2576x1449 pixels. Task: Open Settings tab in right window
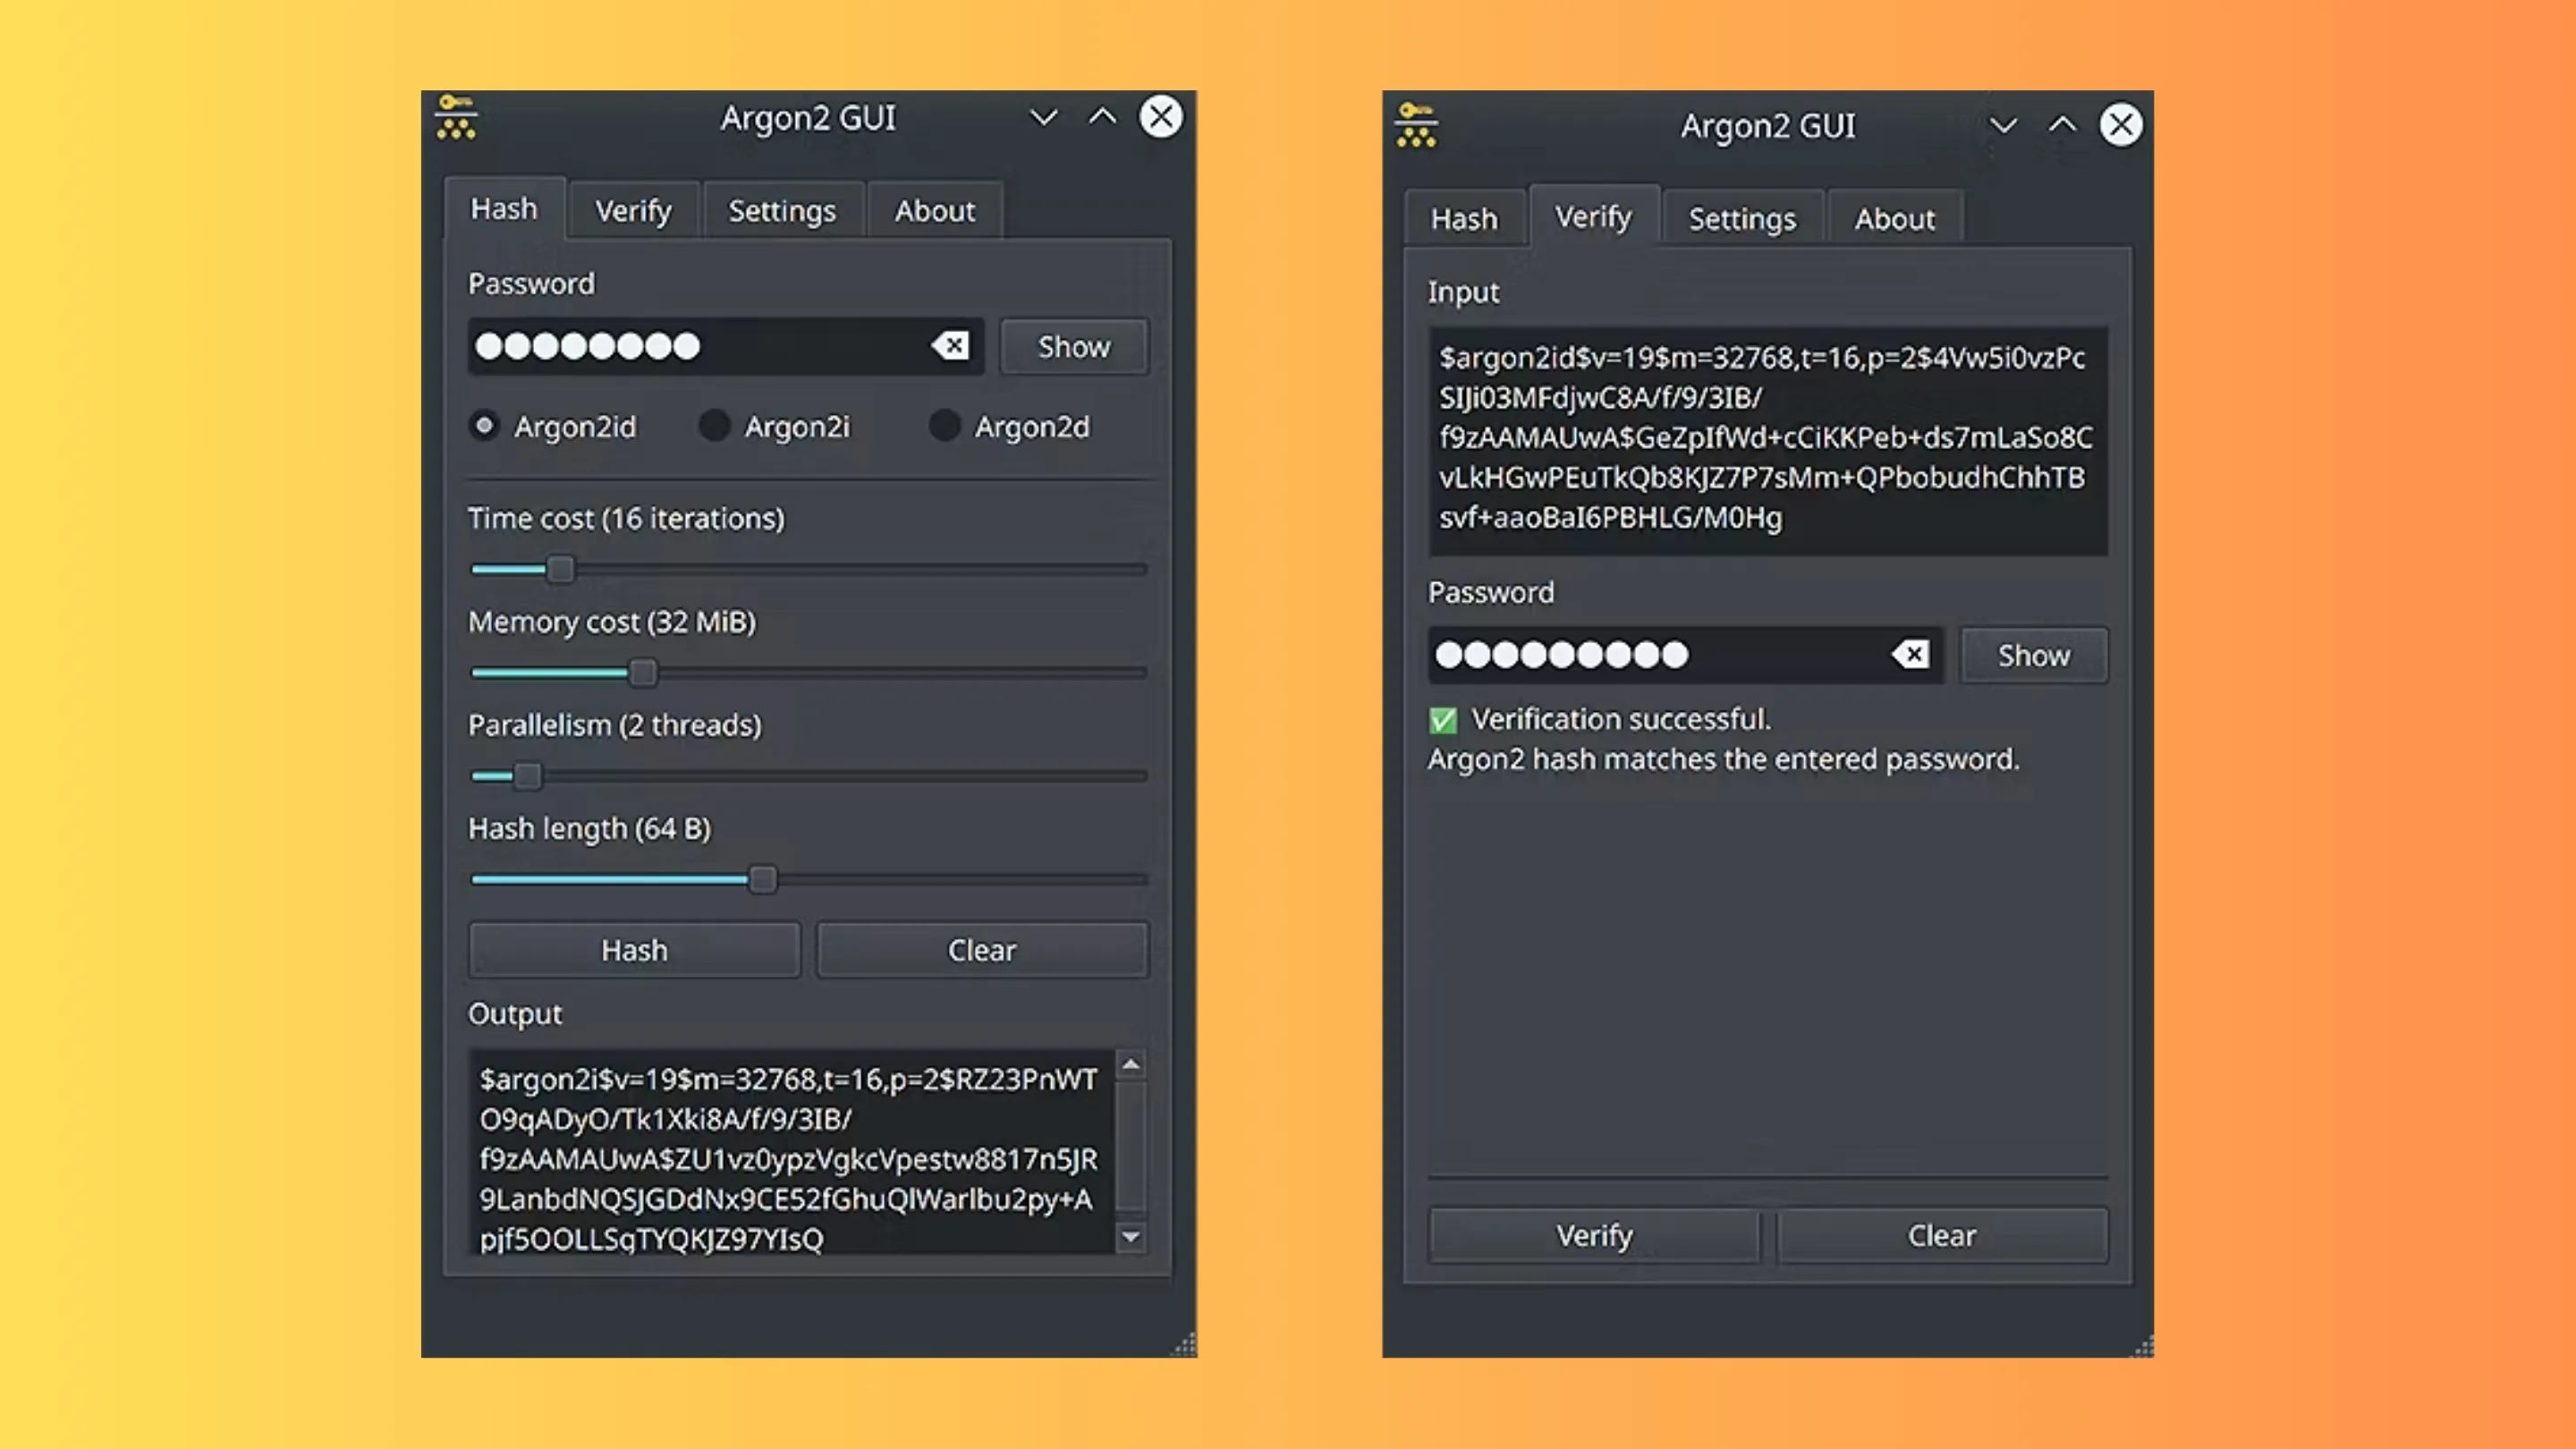pos(1742,219)
